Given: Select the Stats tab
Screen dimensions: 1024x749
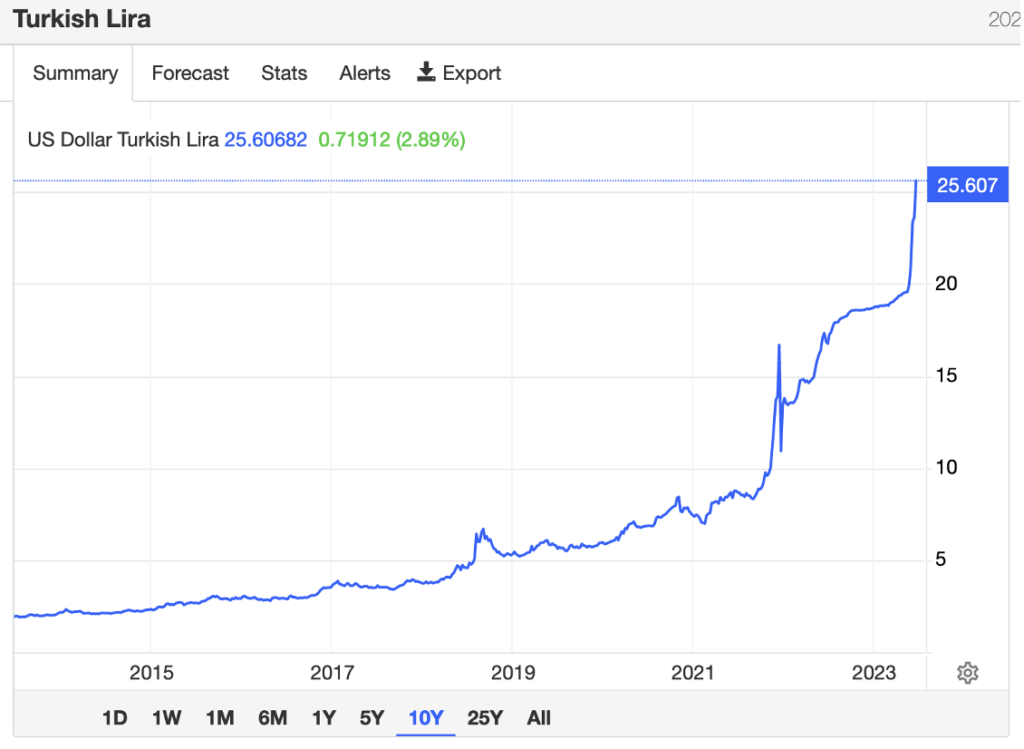Looking at the screenshot, I should point(284,73).
